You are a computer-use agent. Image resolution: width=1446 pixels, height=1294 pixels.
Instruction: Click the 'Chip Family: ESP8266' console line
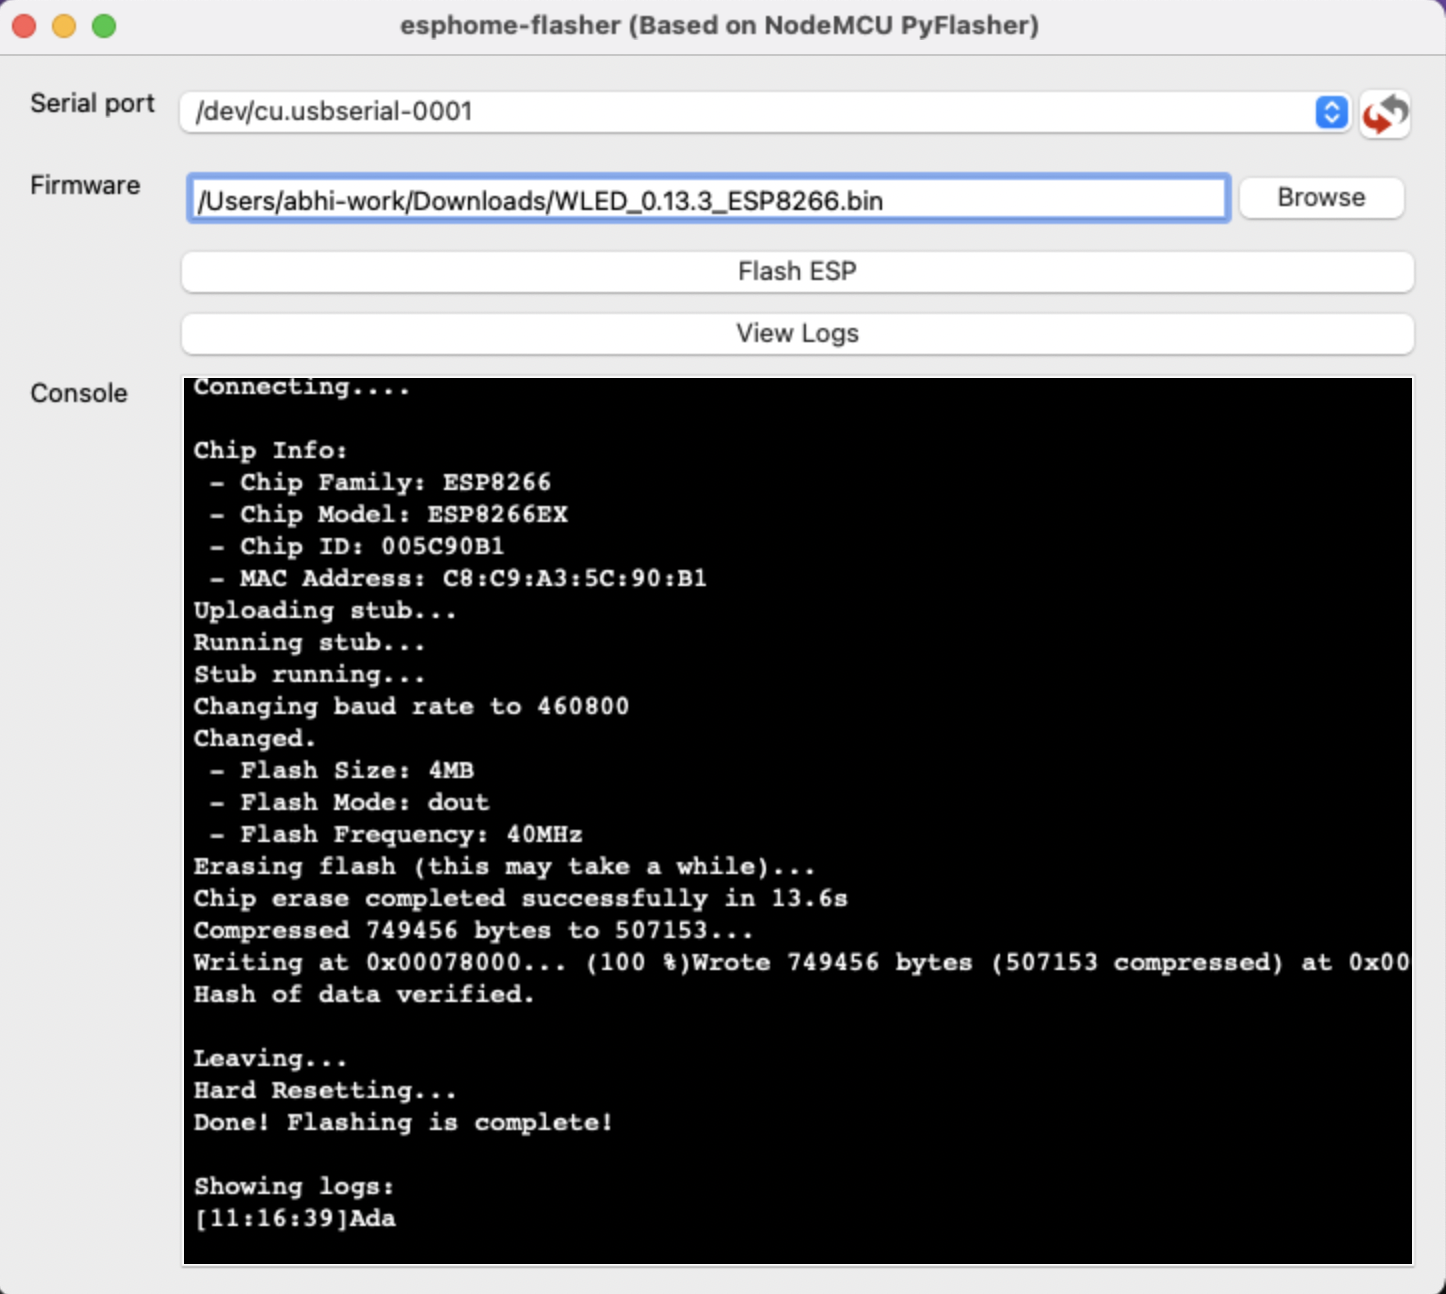click(x=381, y=482)
